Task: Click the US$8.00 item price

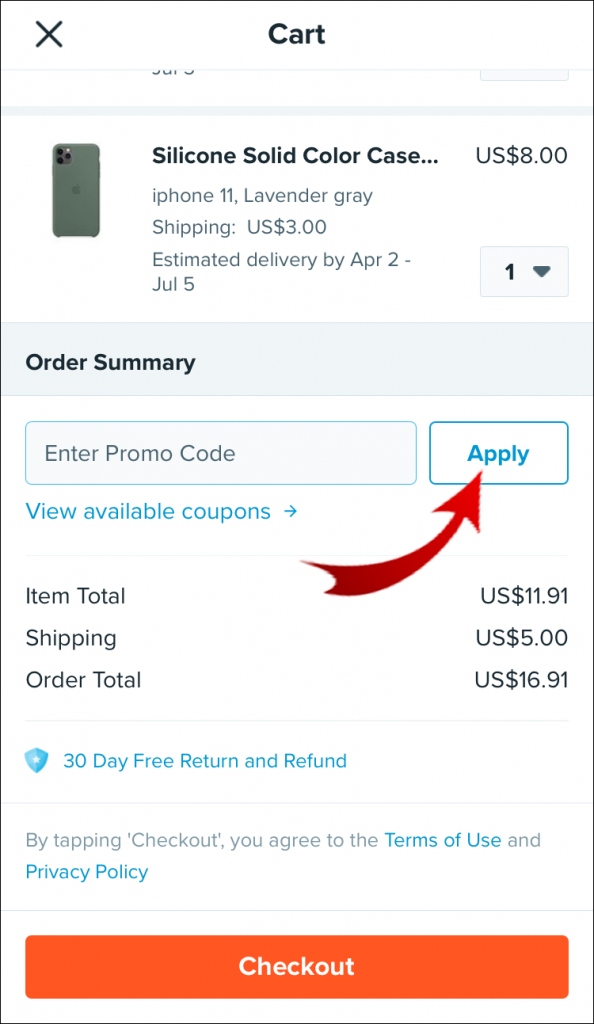Action: point(521,156)
